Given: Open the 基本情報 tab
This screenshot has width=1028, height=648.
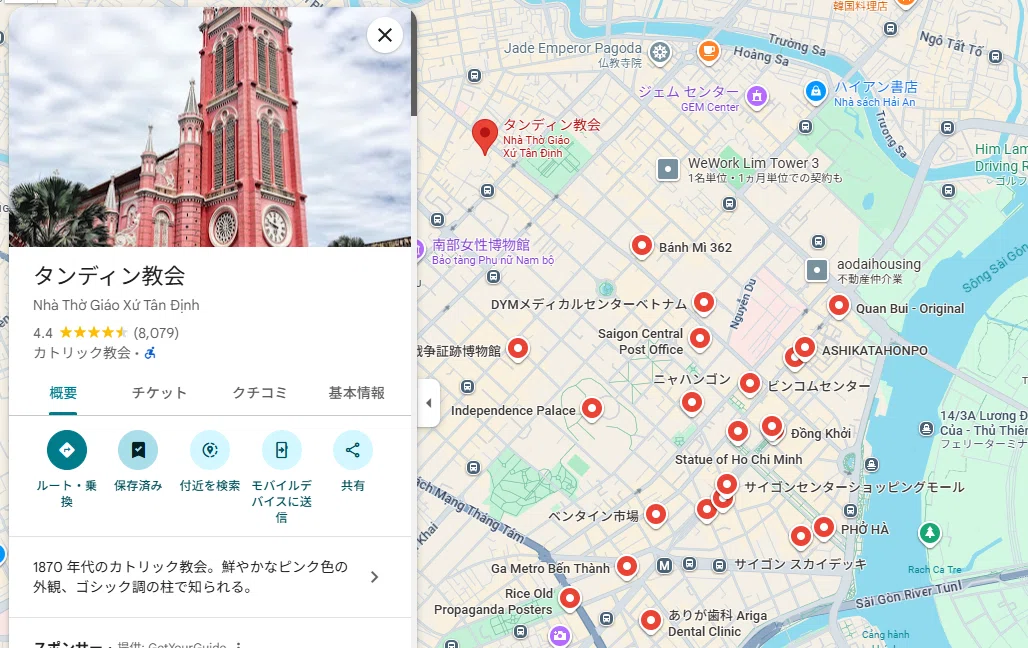Looking at the screenshot, I should click(x=357, y=393).
